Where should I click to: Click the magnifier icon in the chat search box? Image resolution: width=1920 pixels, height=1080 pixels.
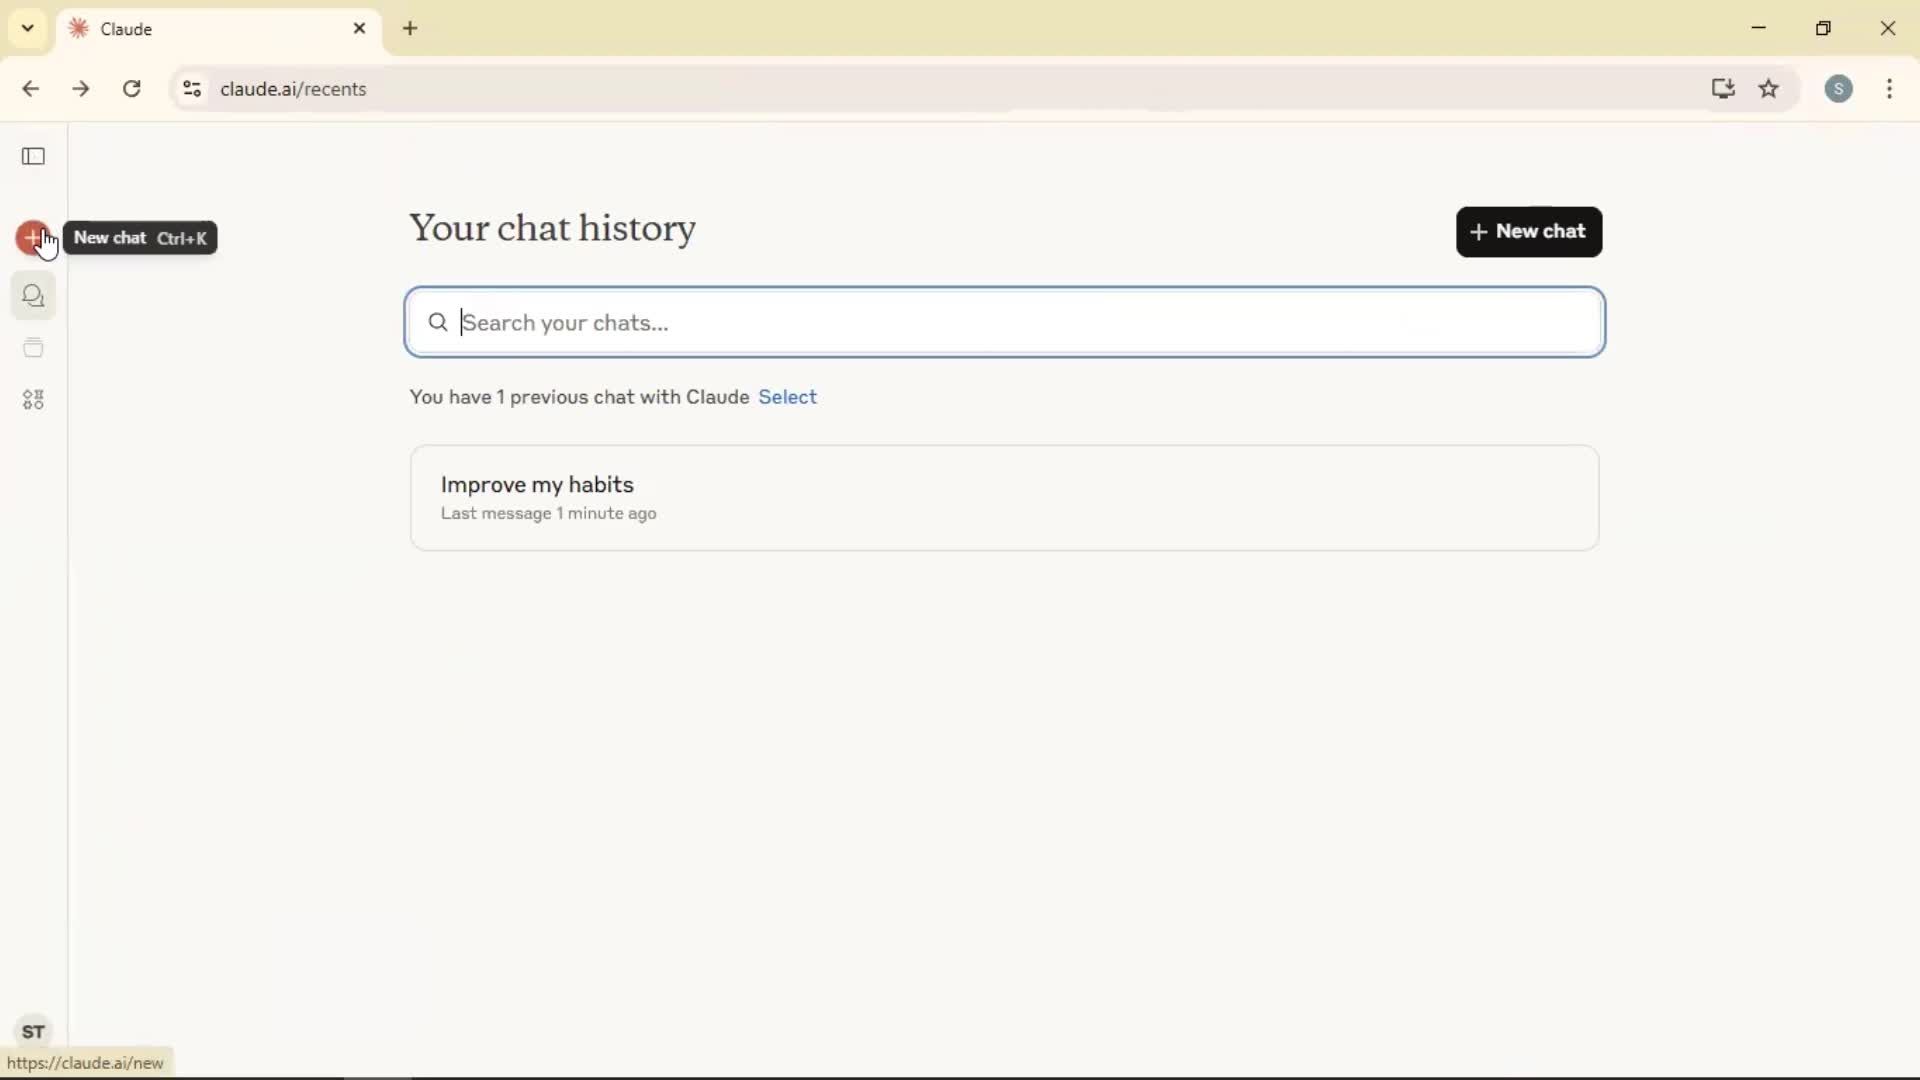[437, 322]
